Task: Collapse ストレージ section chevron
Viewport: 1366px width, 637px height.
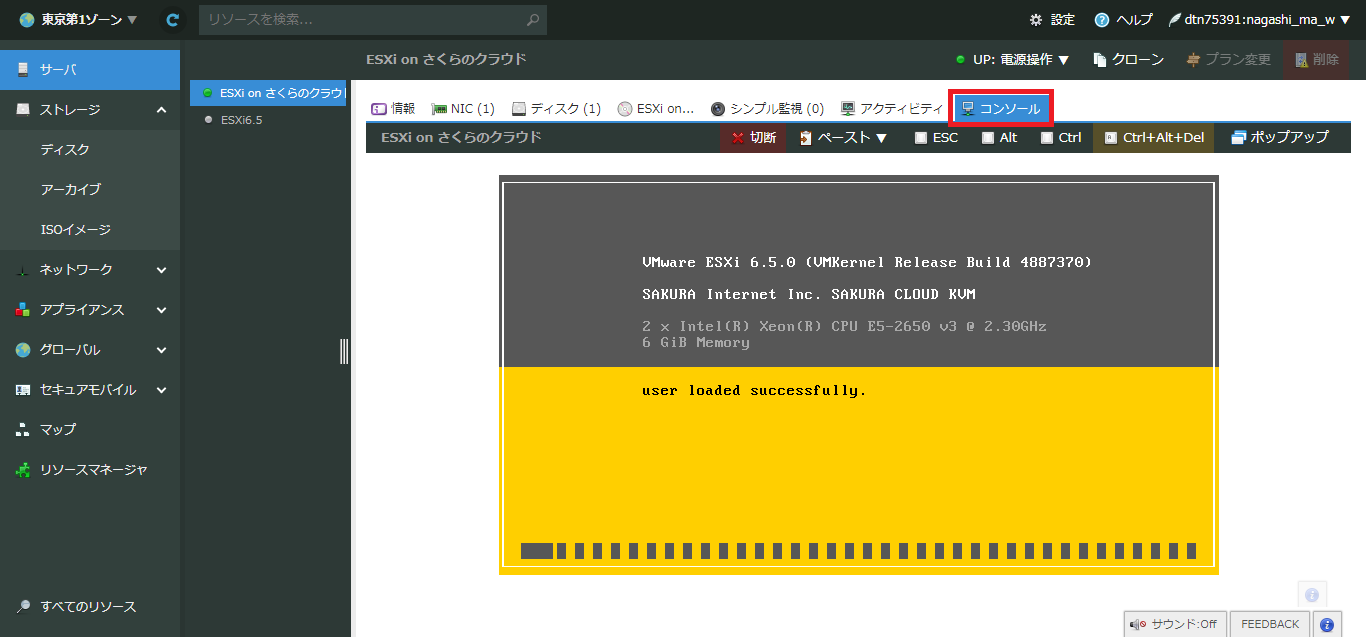Action: [161, 110]
